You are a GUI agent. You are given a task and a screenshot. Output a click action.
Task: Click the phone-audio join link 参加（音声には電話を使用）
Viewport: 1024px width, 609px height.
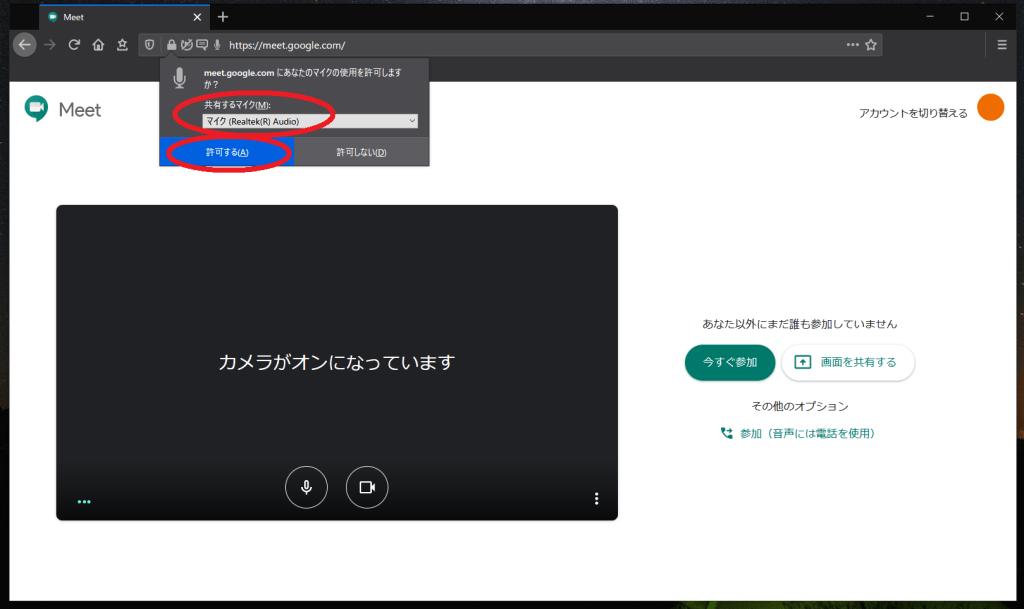(798, 433)
